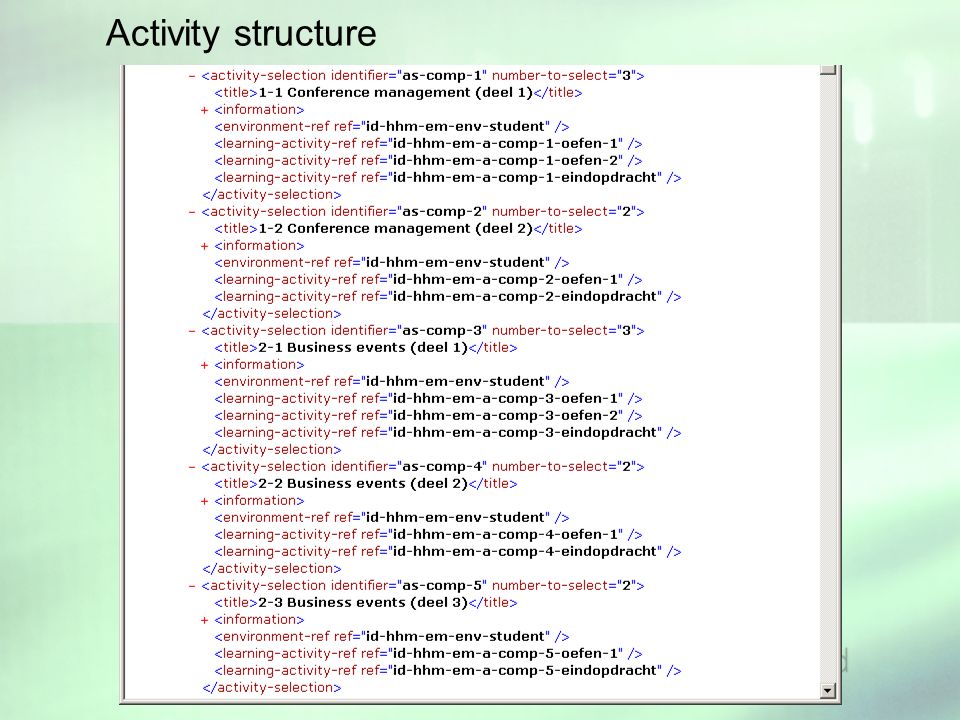Click closing activity-selection tag after comp-5-eindopdracht
Screen dimensions: 960x720
272,688
